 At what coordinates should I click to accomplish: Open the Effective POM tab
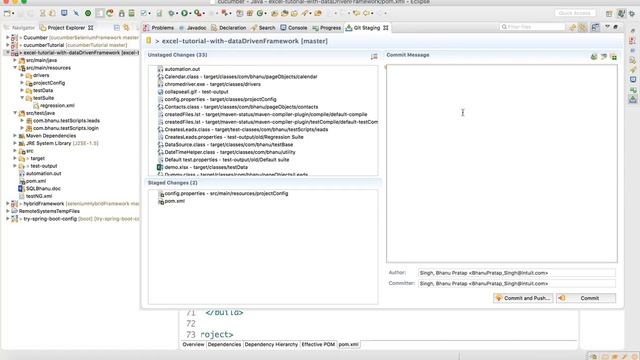318,344
